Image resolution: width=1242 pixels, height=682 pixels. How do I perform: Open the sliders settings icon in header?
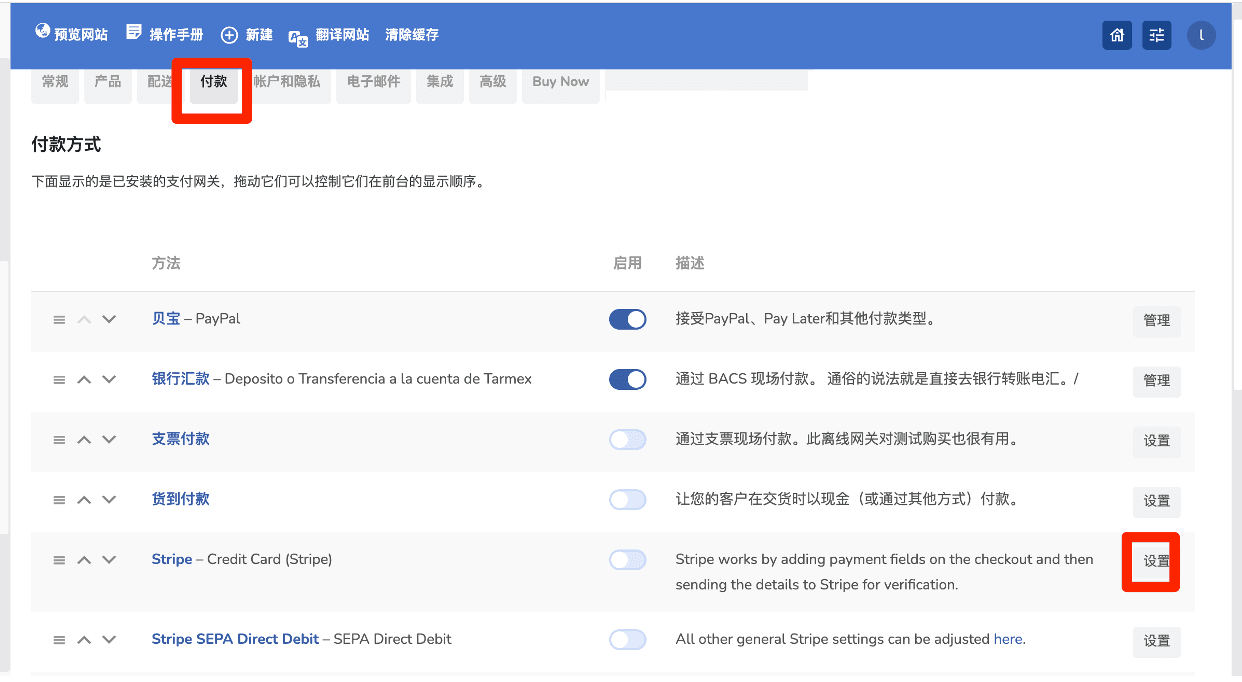(x=1157, y=36)
